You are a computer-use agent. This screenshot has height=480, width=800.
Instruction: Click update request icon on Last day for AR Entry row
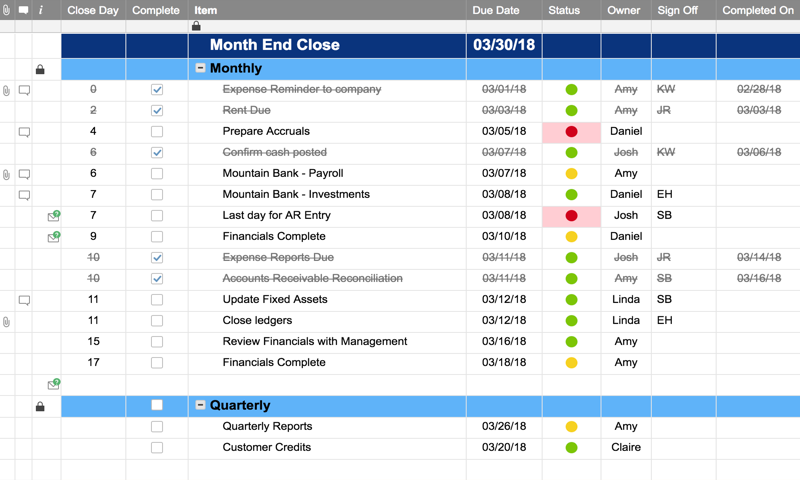[54, 216]
